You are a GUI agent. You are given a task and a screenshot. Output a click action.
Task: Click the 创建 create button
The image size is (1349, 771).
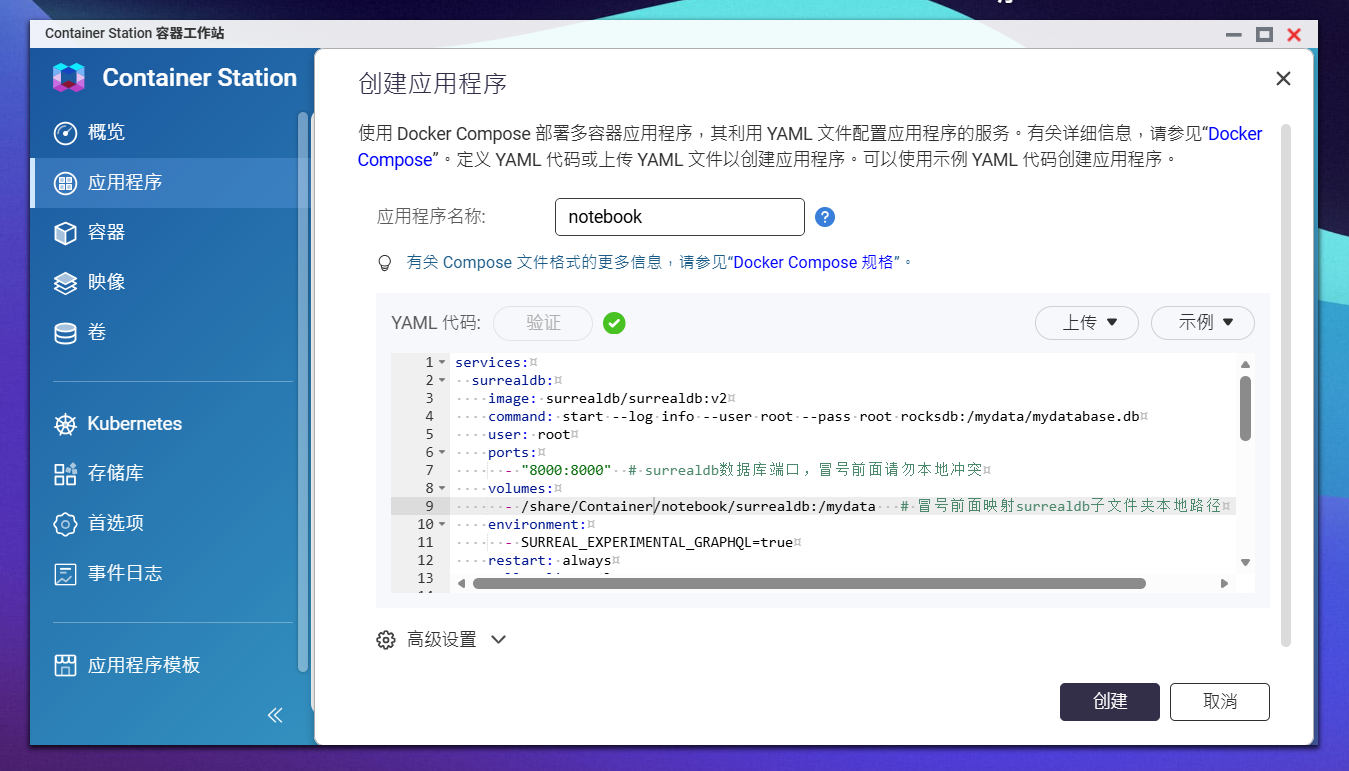[1110, 702]
